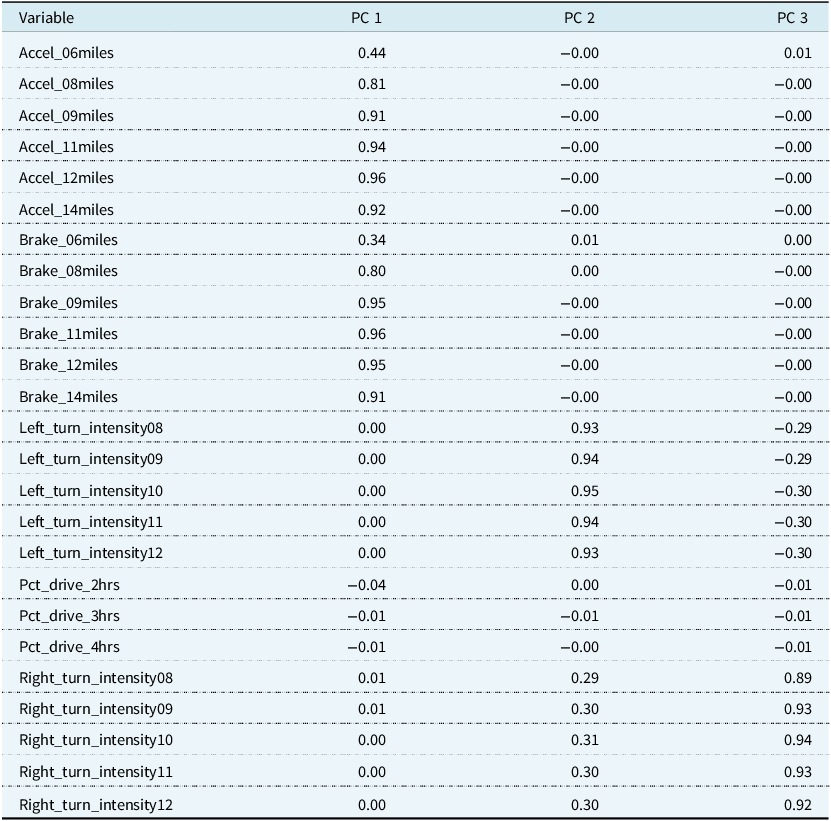Choose the Pct_drive_3hrs variable name
The image size is (831, 821).
[69, 616]
